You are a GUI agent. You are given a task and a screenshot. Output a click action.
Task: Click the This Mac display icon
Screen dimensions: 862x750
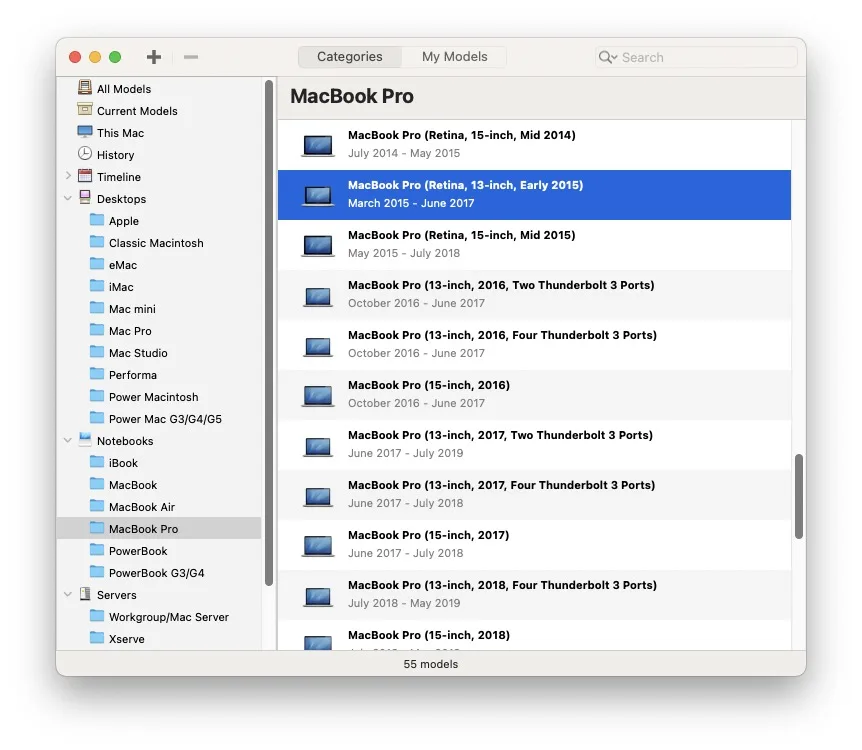84,132
